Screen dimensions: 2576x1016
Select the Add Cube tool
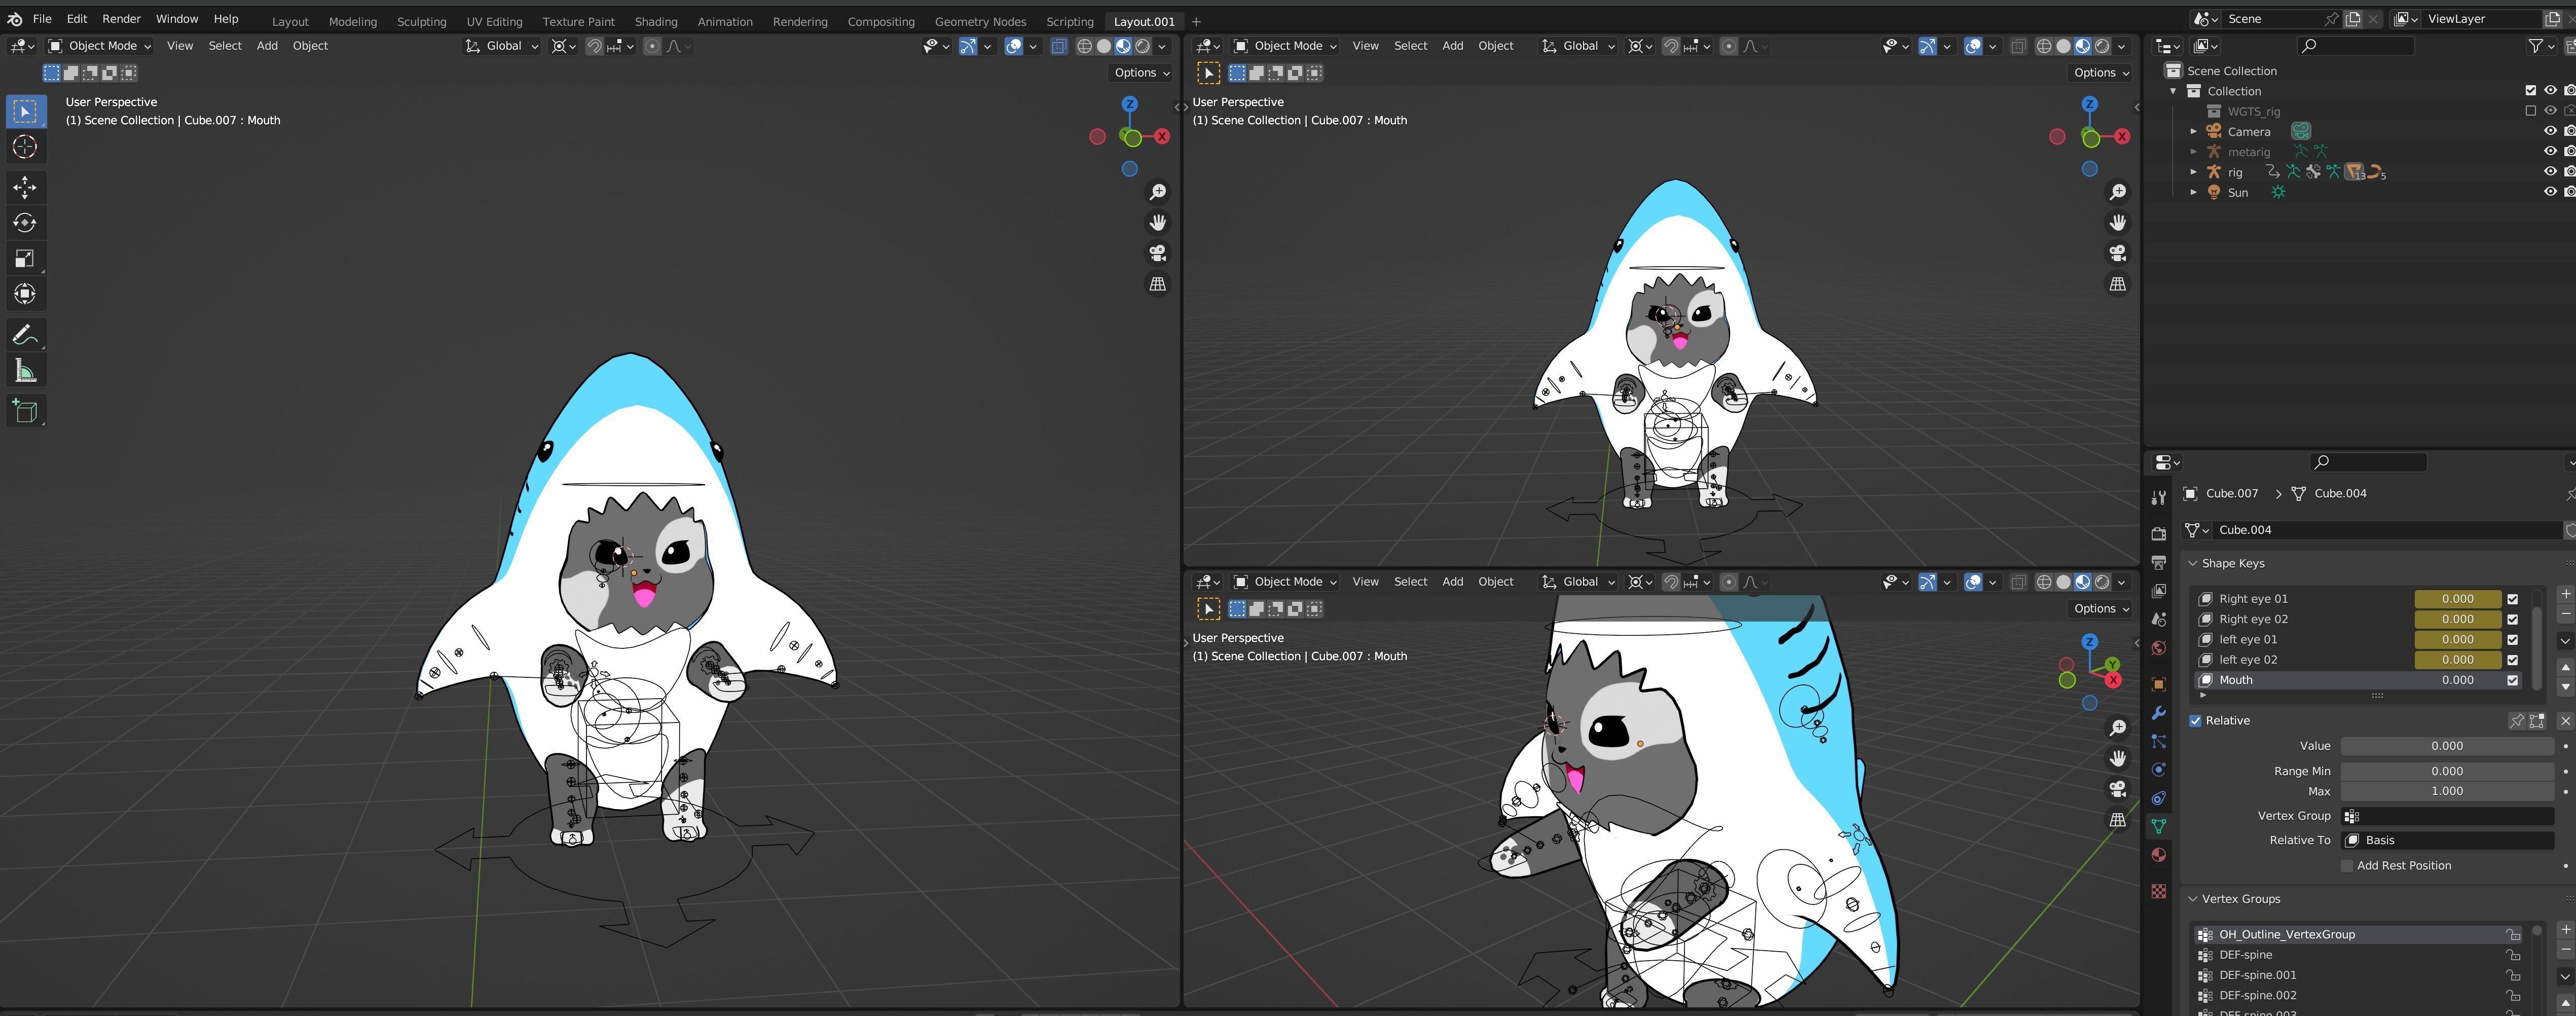[25, 411]
